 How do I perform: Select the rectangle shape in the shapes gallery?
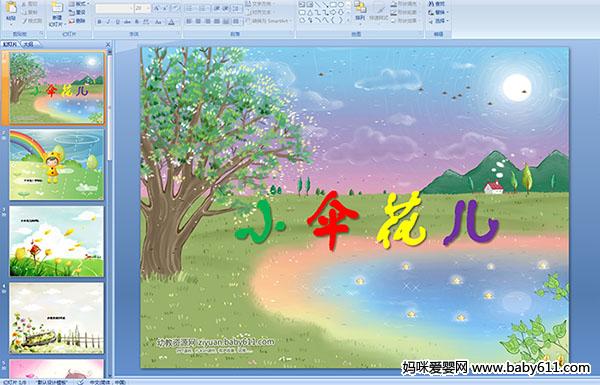pyautogui.click(x=333, y=5)
